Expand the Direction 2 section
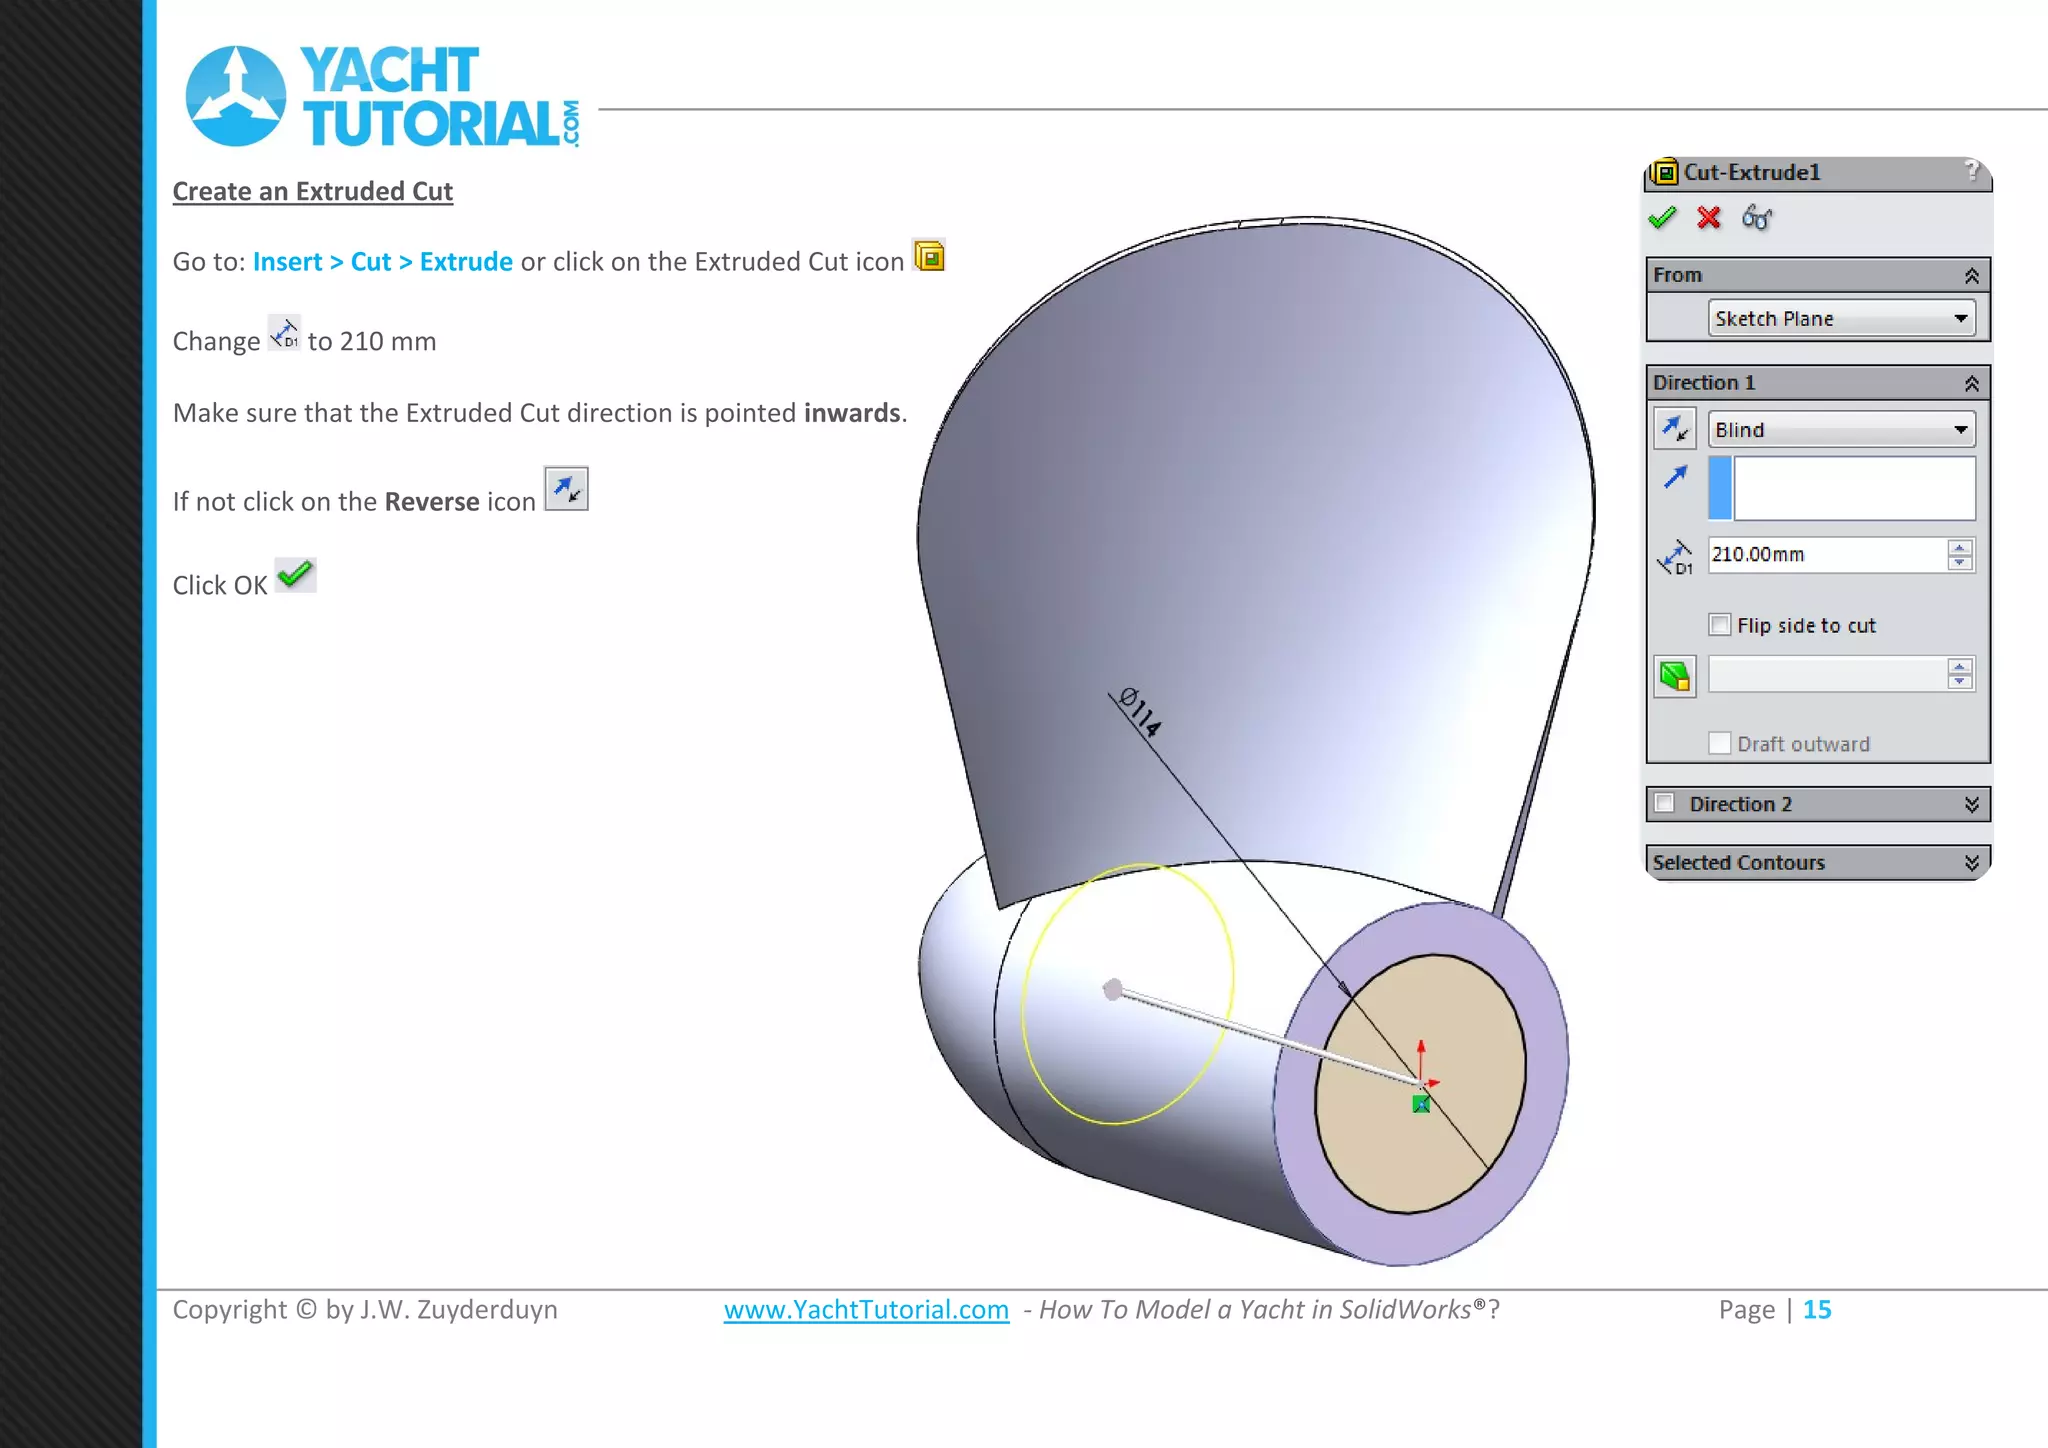 coord(1972,805)
